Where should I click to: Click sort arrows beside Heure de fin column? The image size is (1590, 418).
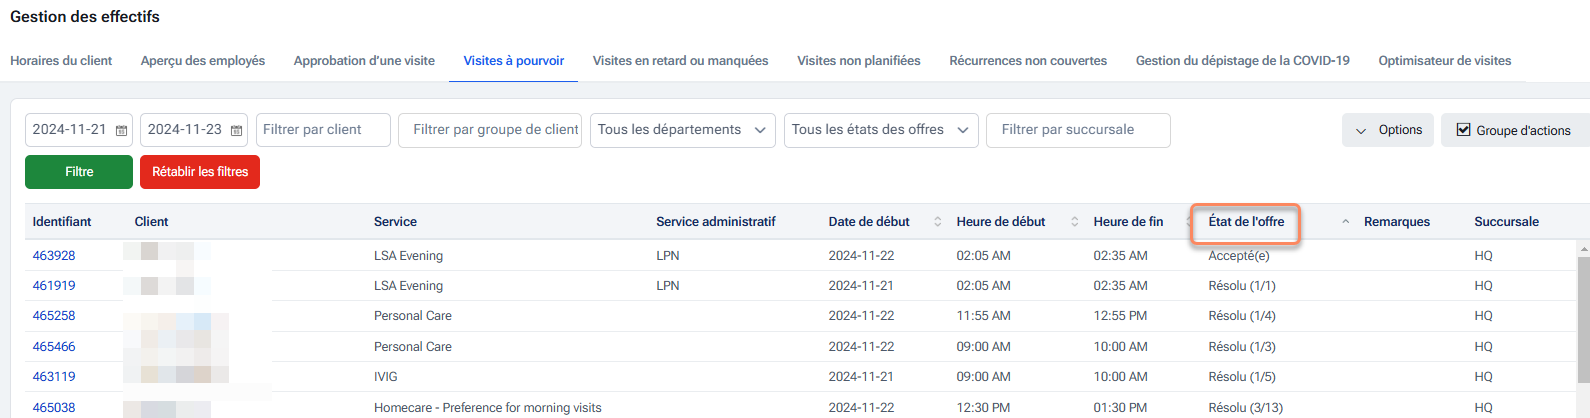tap(1189, 222)
